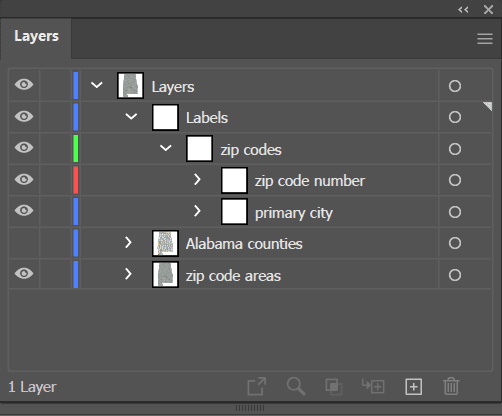Open the Layers panel hamburger menu
This screenshot has width=502, height=416.
[485, 39]
